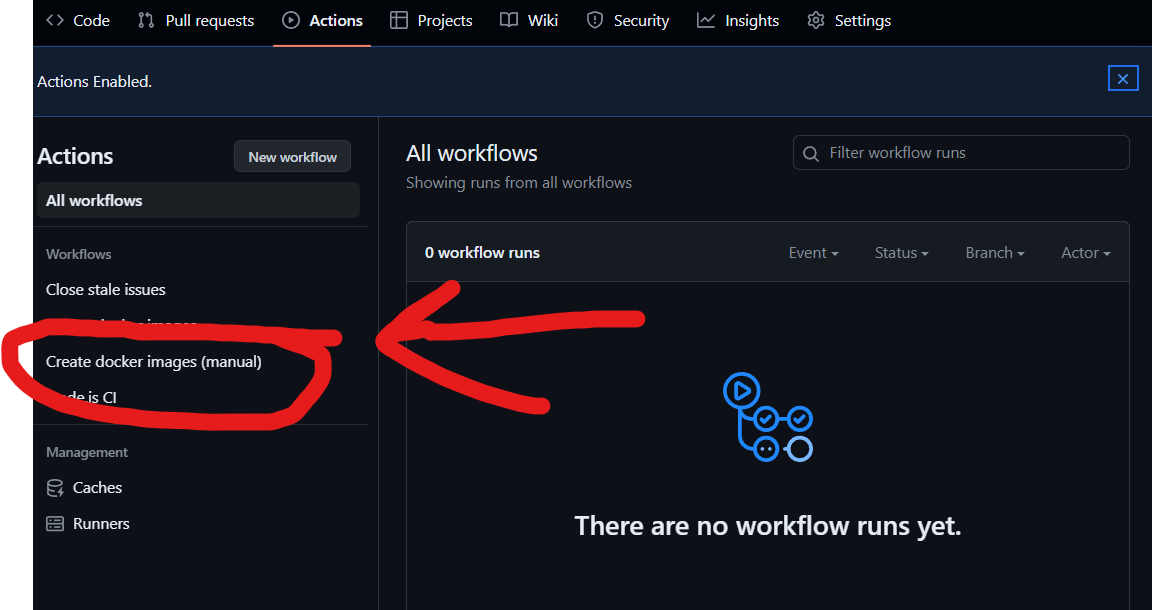Open the Actor filter dropdown
Image resolution: width=1152 pixels, height=610 pixels.
point(1086,253)
